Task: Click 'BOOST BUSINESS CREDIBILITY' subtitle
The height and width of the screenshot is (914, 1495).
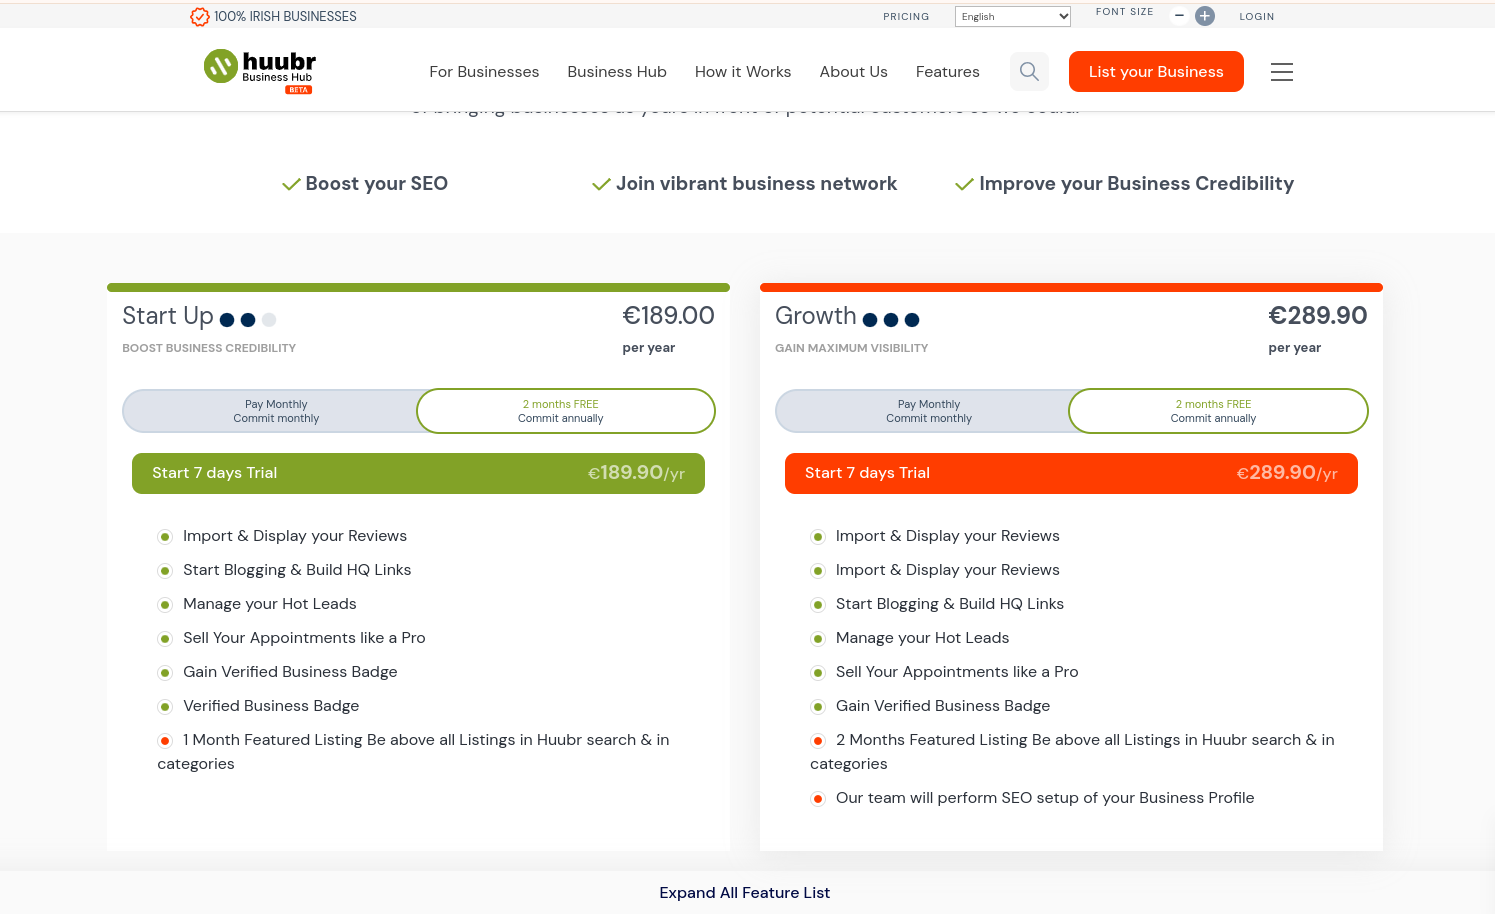Action: pyautogui.click(x=209, y=348)
